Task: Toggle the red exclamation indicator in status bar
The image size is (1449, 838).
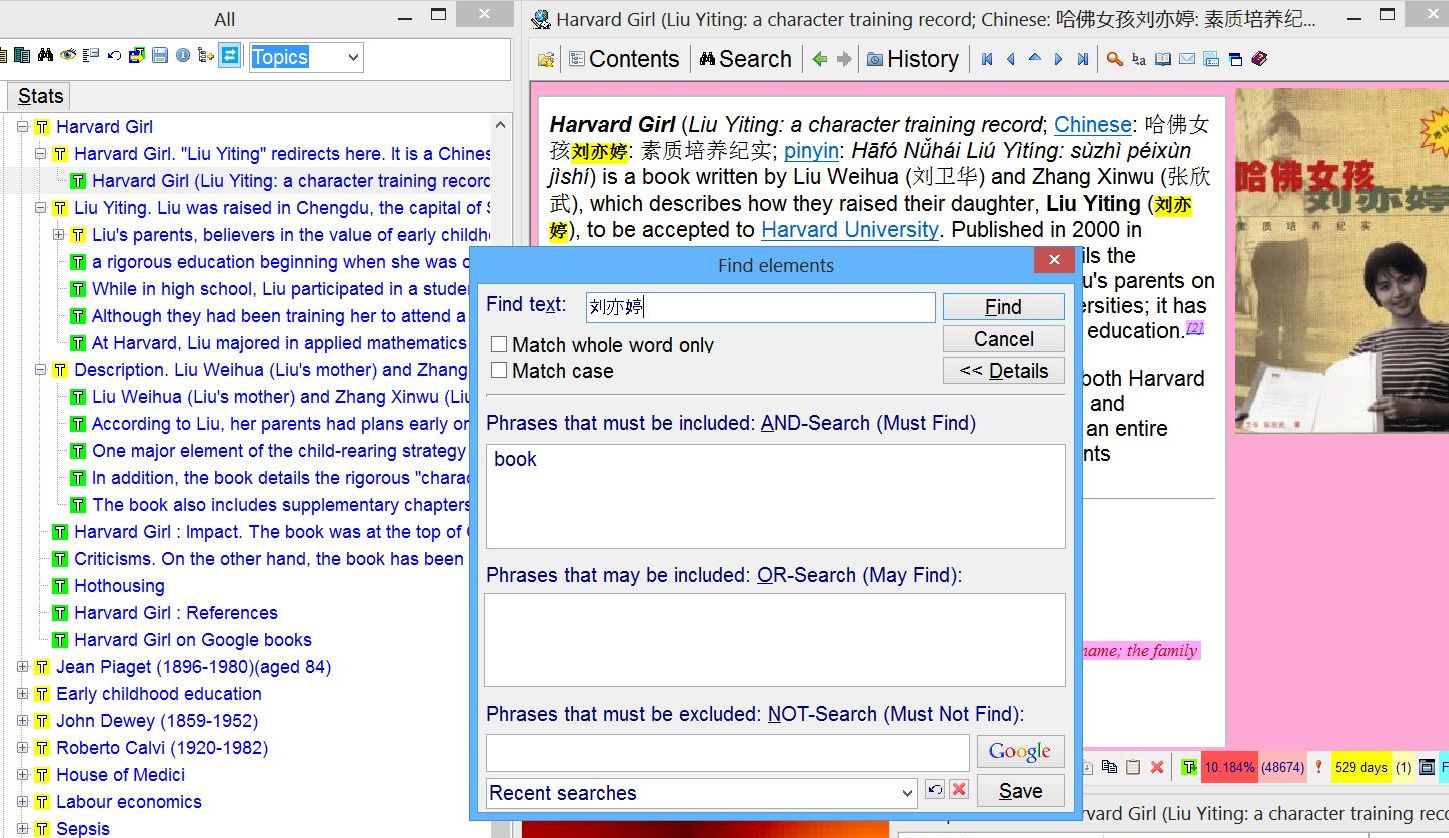Action: click(1319, 766)
